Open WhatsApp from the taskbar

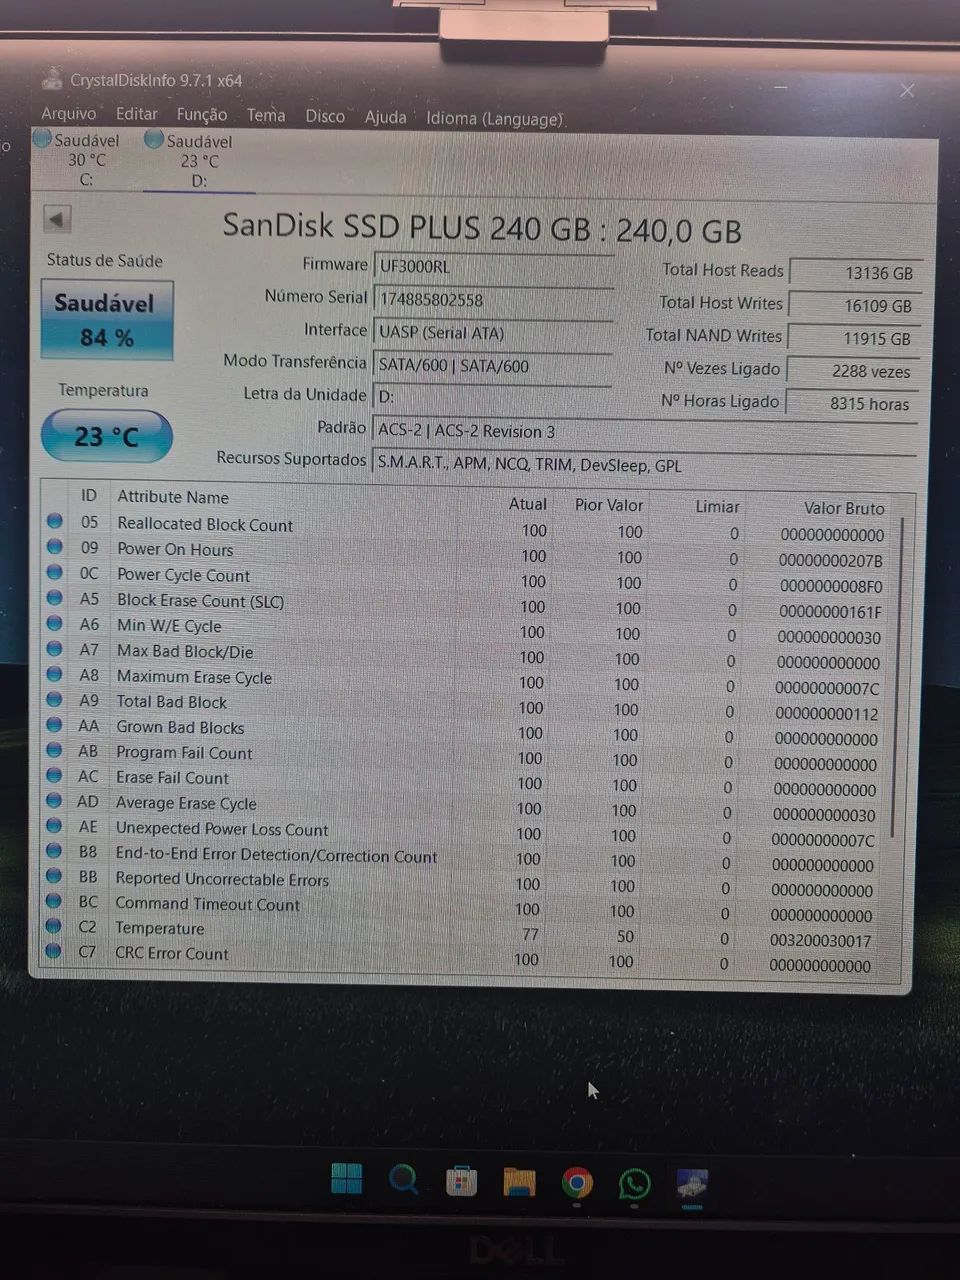coord(634,1182)
